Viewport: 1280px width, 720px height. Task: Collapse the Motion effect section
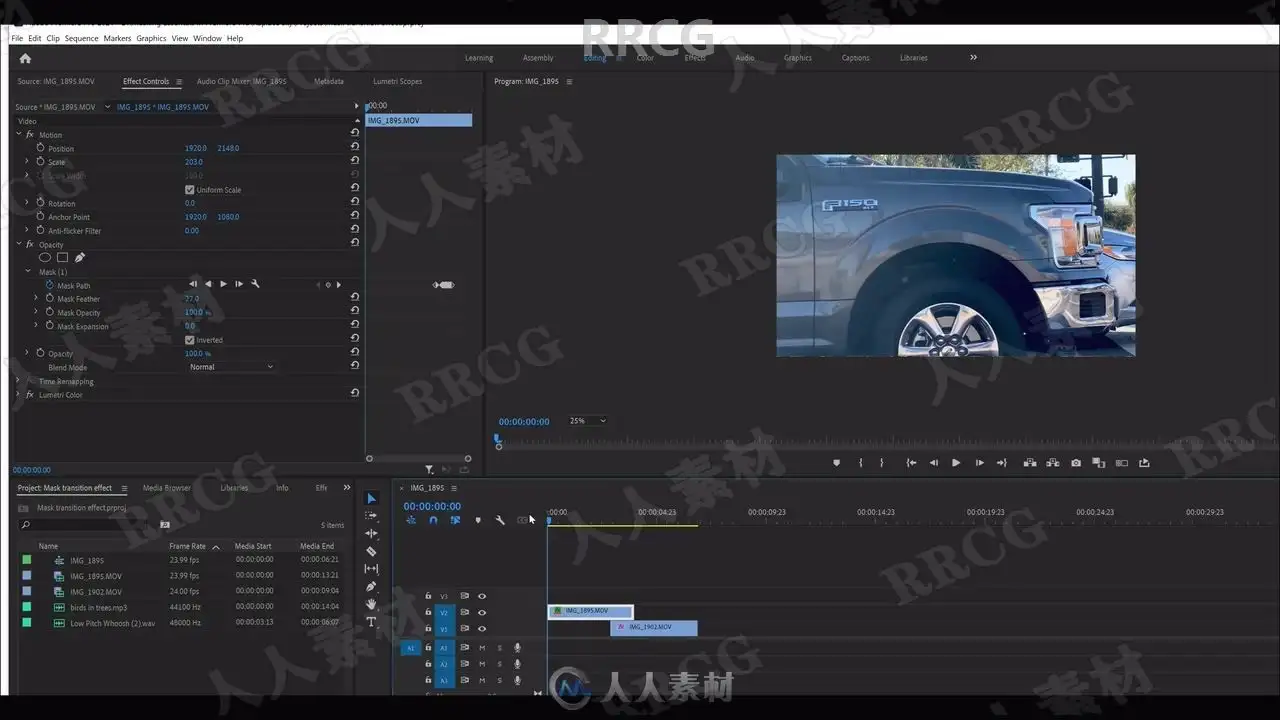pos(19,134)
